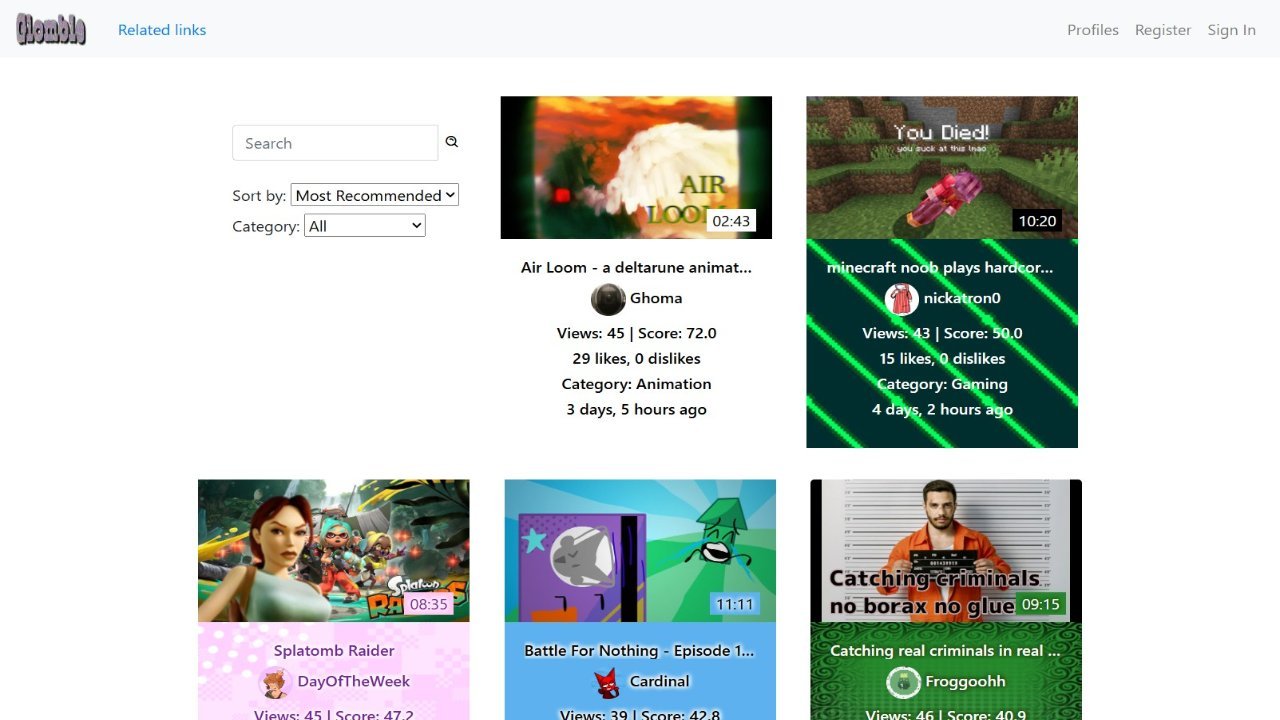Play the minecraft You Died thumbnail
This screenshot has width=1280, height=720.
pyautogui.click(x=942, y=167)
